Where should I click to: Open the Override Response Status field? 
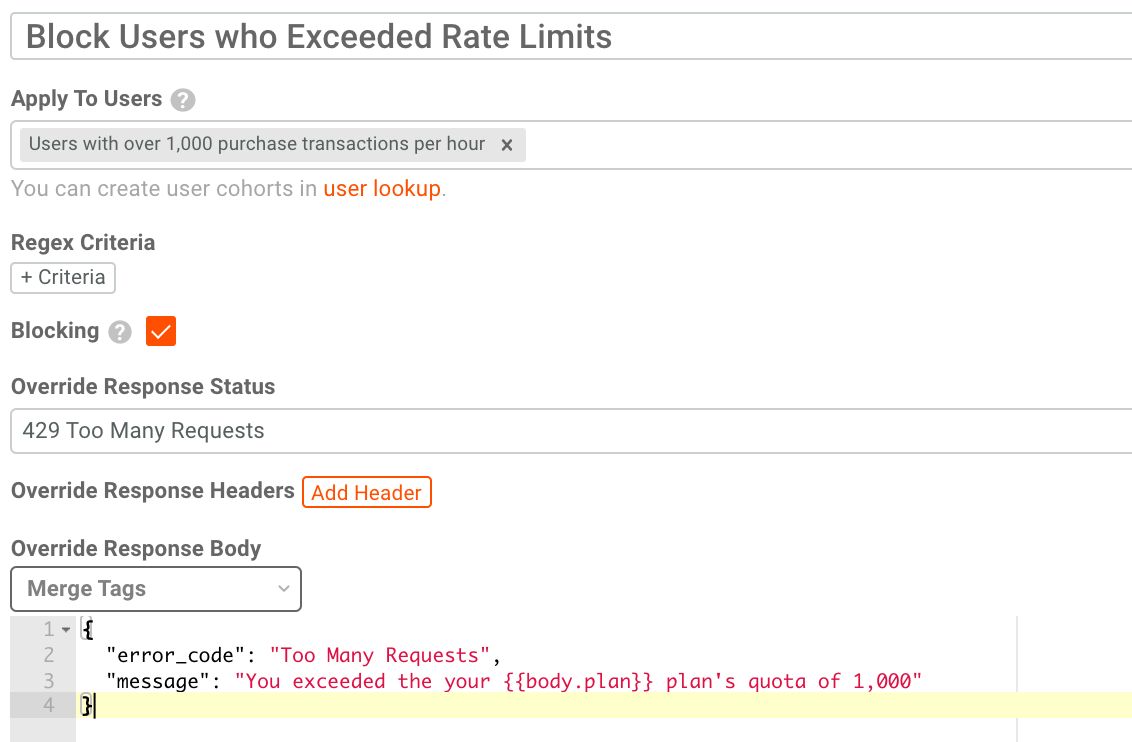(x=571, y=431)
